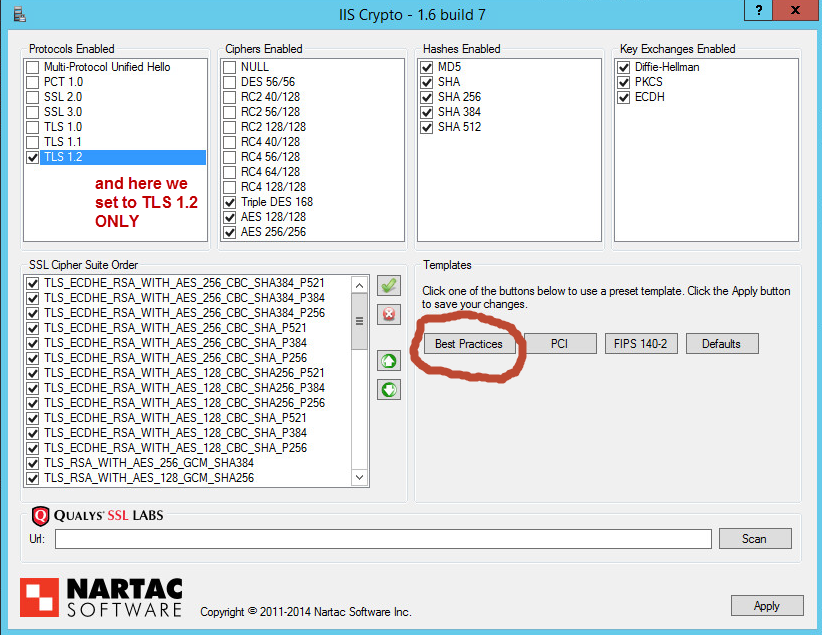Image resolution: width=822 pixels, height=635 pixels.
Task: Move cipher suite up with green arrow
Action: [388, 361]
